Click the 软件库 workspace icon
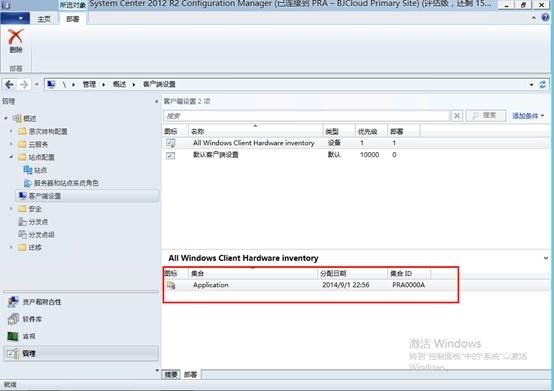Viewport: 554px width, 391px height. point(13,319)
